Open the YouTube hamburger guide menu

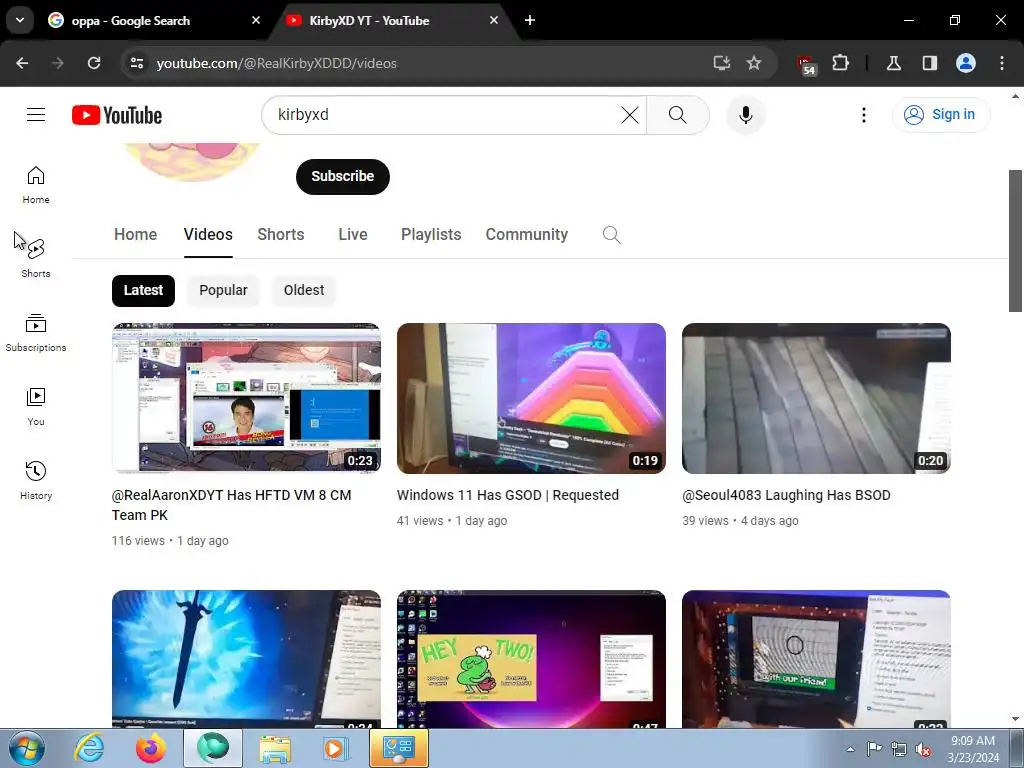click(36, 115)
